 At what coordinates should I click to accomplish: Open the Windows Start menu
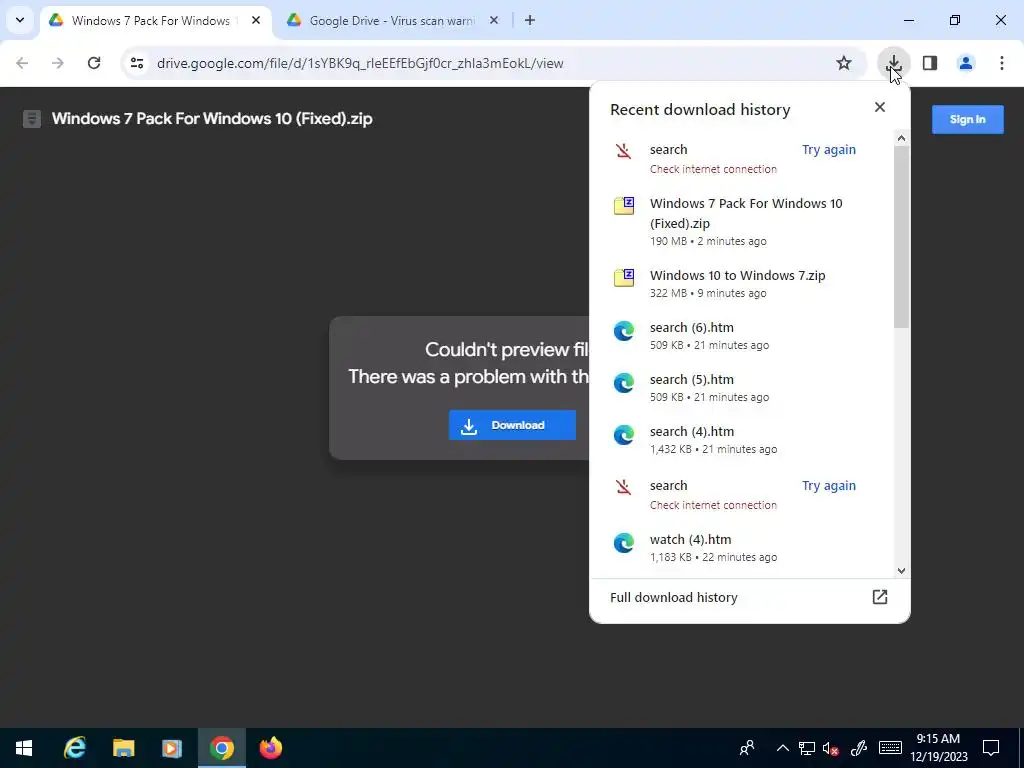pyautogui.click(x=24, y=748)
